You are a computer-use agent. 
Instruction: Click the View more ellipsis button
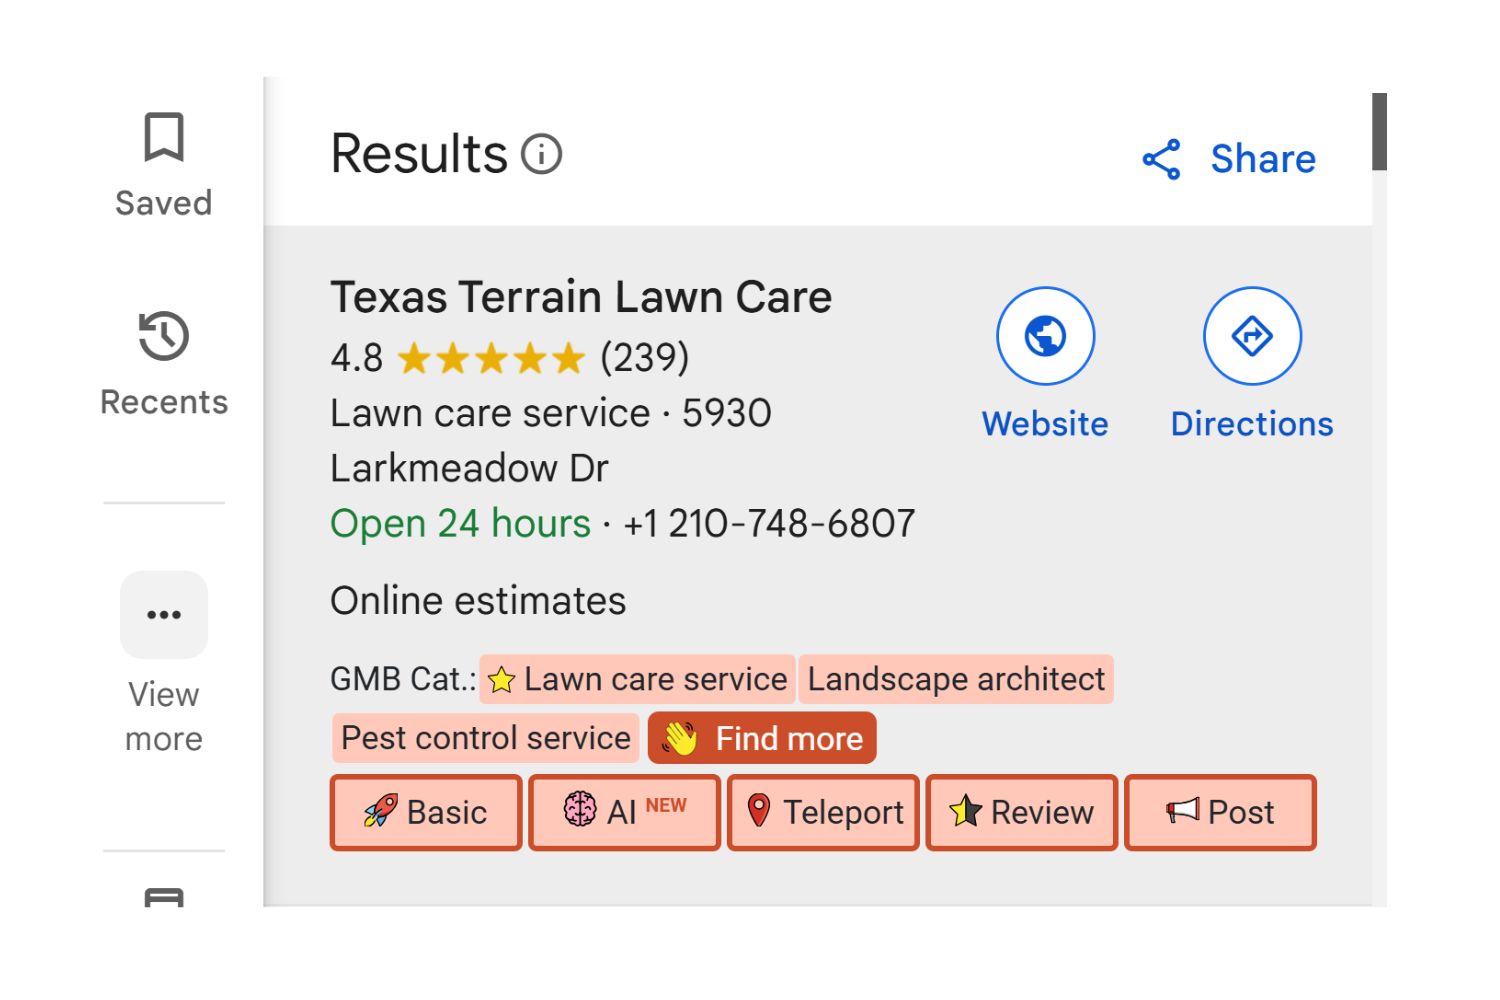coord(164,614)
